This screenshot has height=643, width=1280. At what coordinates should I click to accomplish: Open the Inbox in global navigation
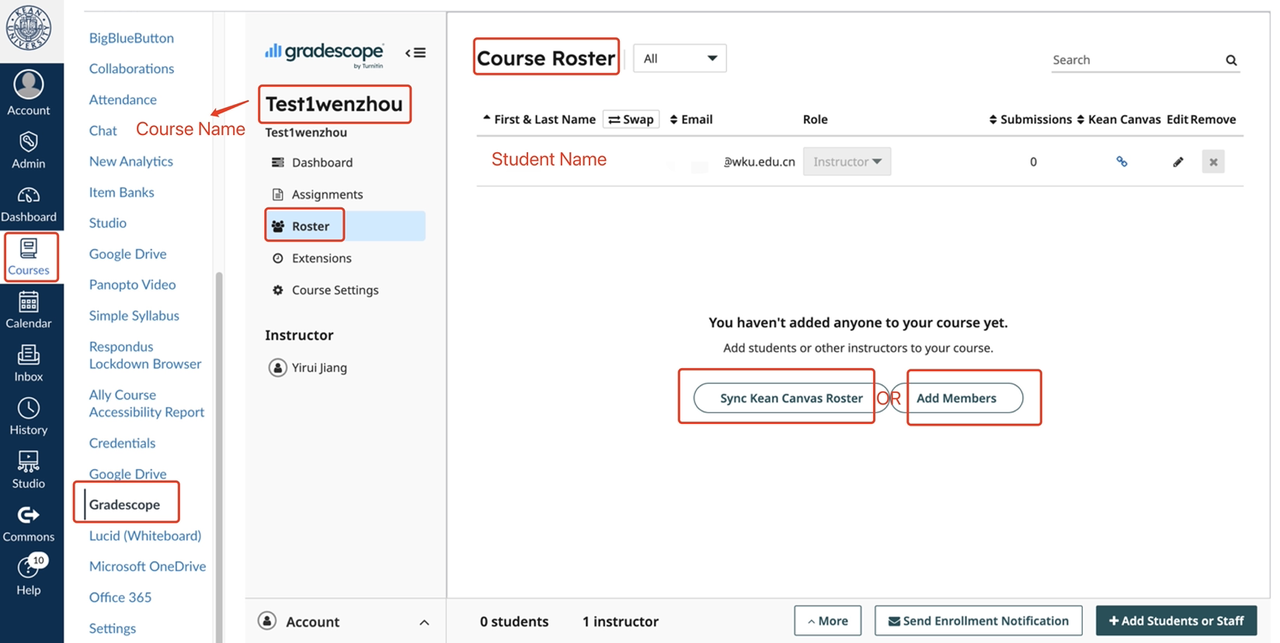[28, 363]
